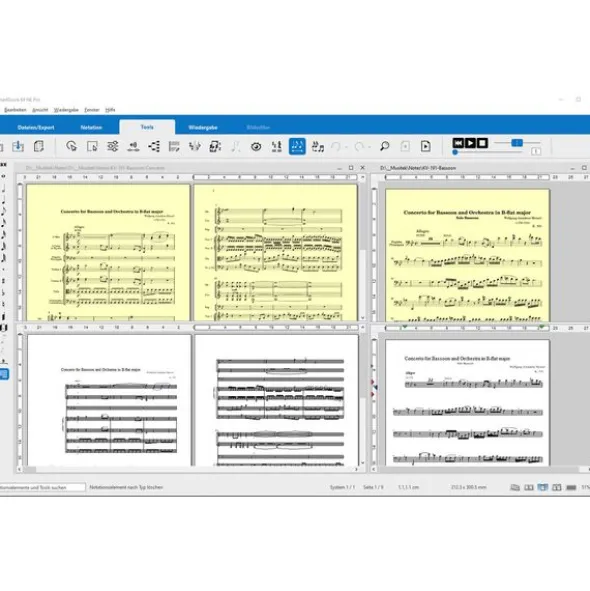
Task: Click the yellow second score page thumbnail
Action: coord(276,253)
